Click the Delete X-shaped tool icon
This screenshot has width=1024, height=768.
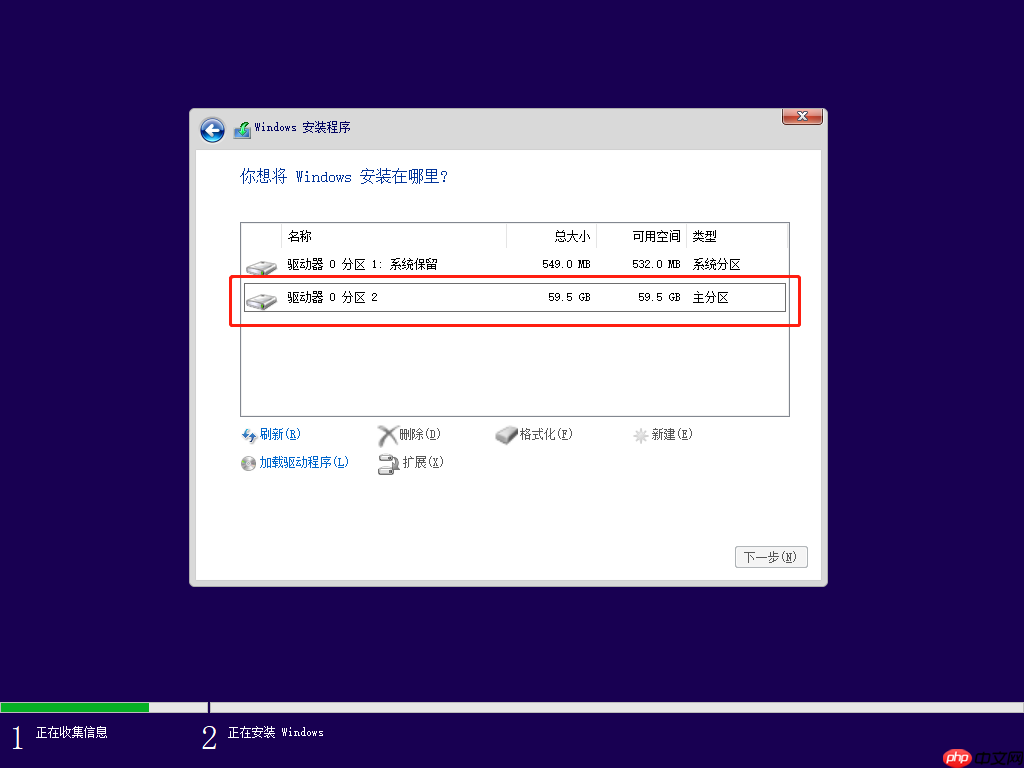click(x=390, y=434)
